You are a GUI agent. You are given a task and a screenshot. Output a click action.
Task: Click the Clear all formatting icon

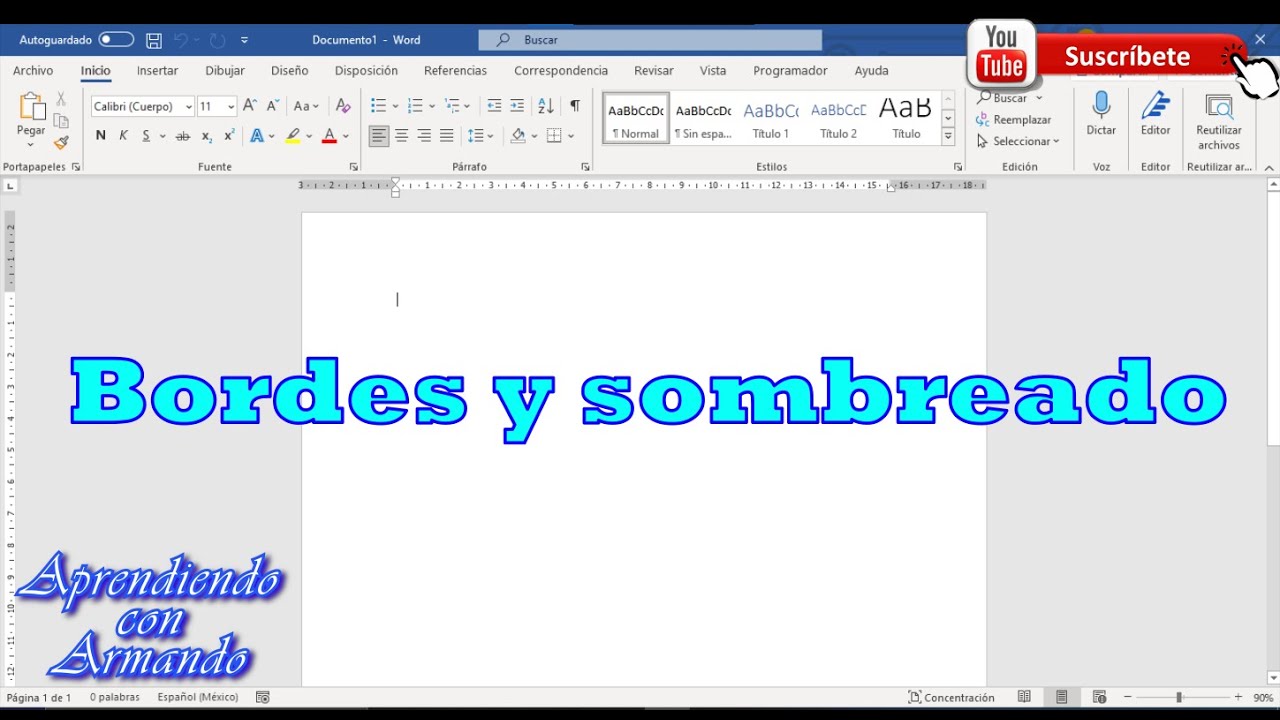point(343,106)
